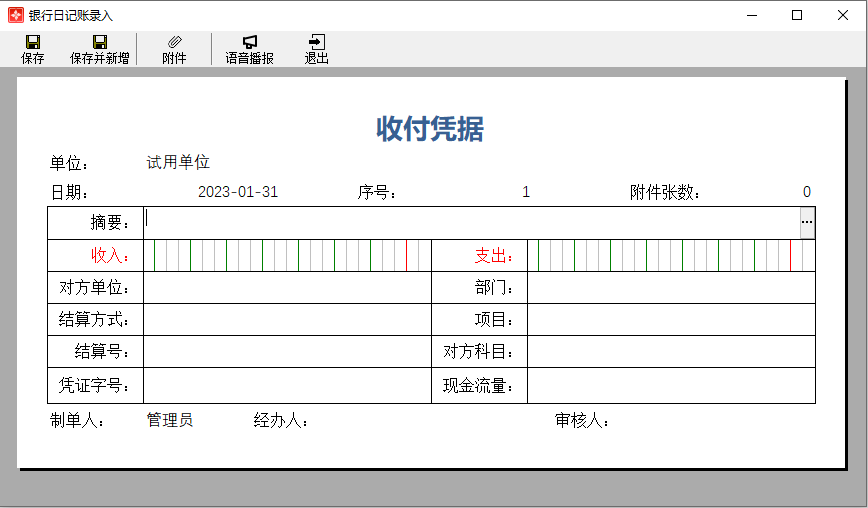The width and height of the screenshot is (868, 508).
Task: Click the 结算方式 label cell
Action: tap(95, 319)
